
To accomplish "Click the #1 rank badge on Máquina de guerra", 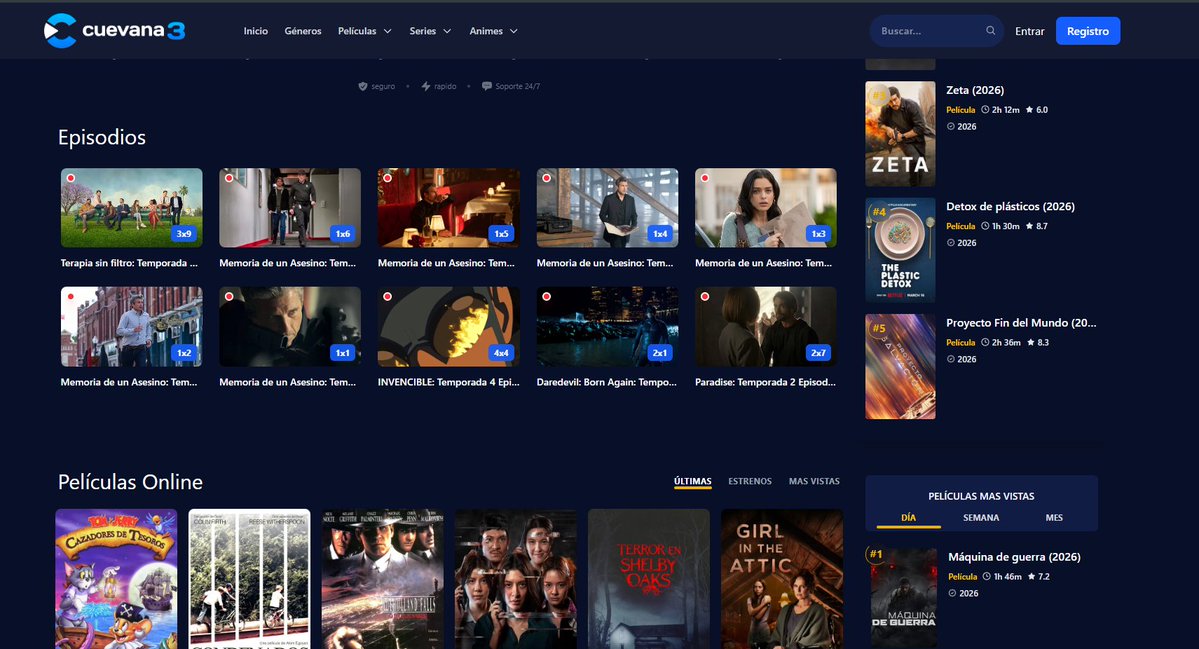I will tap(876, 554).
